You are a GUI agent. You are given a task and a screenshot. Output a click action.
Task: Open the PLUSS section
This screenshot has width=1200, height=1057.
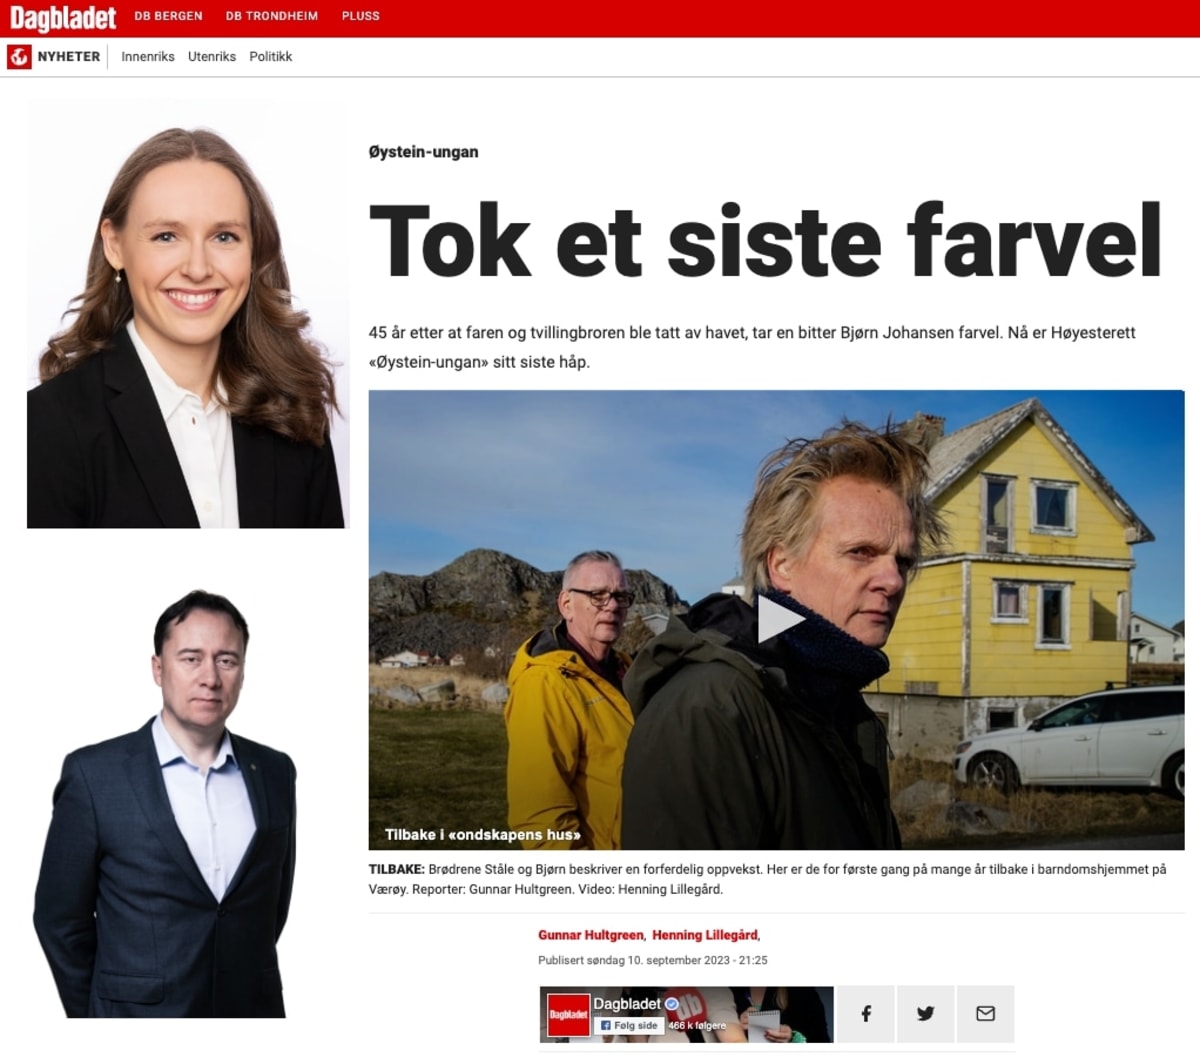pyautogui.click(x=360, y=16)
